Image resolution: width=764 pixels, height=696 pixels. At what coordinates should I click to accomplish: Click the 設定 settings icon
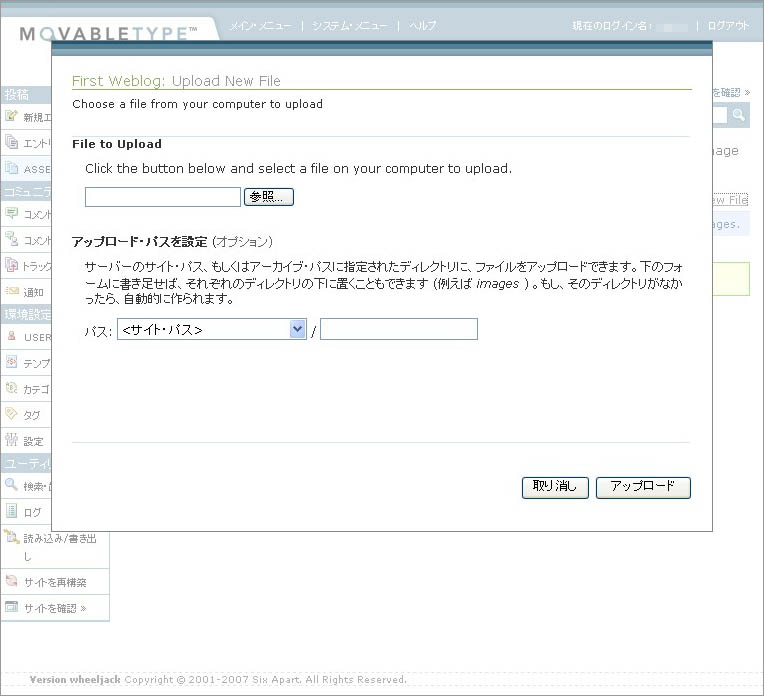click(12, 439)
